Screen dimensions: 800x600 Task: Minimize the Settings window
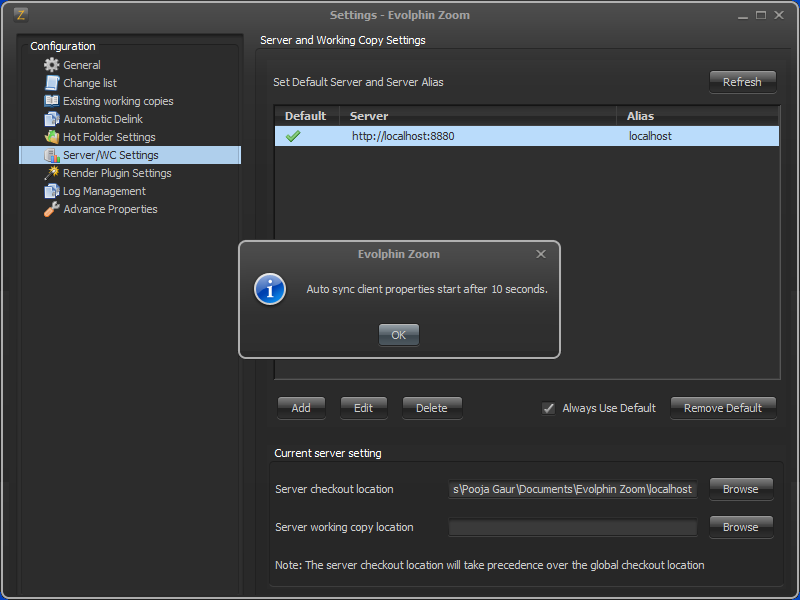pos(742,15)
